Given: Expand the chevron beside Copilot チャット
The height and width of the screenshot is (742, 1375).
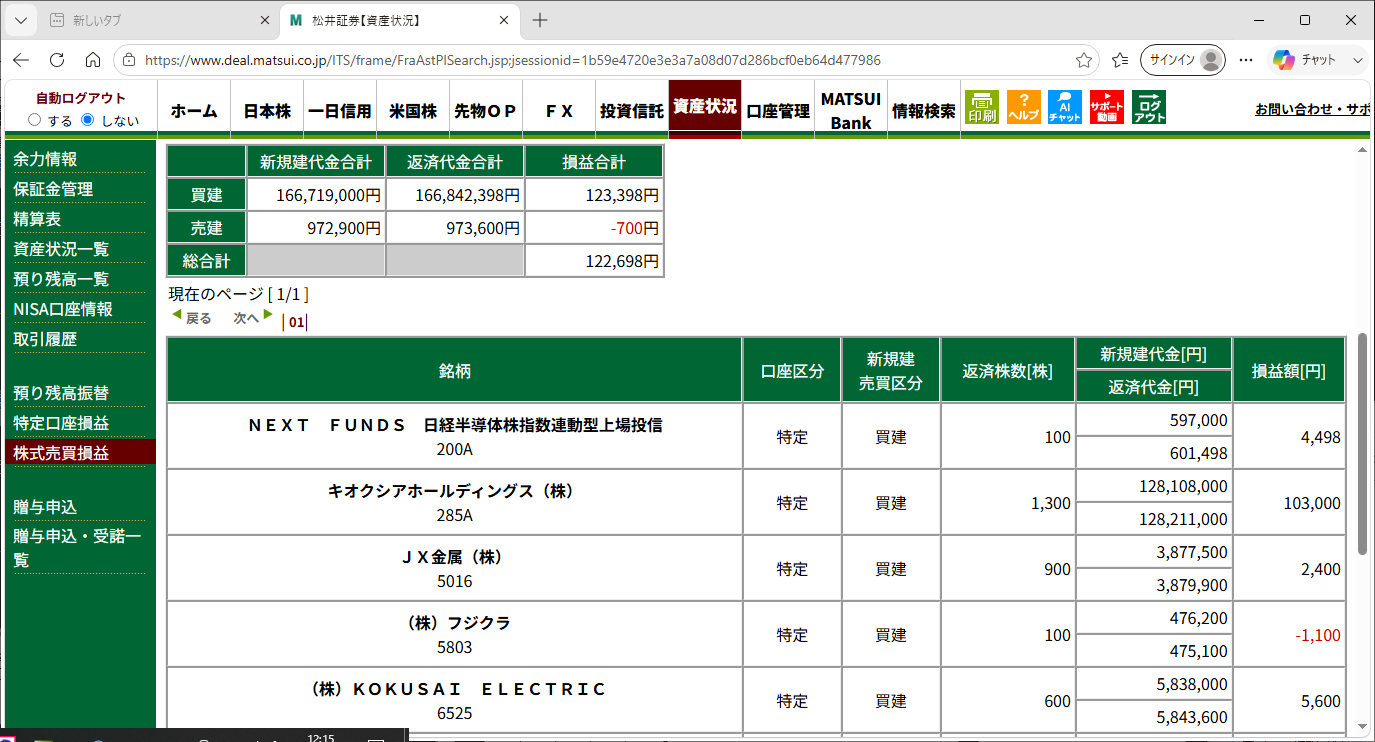Looking at the screenshot, I should 1357,60.
